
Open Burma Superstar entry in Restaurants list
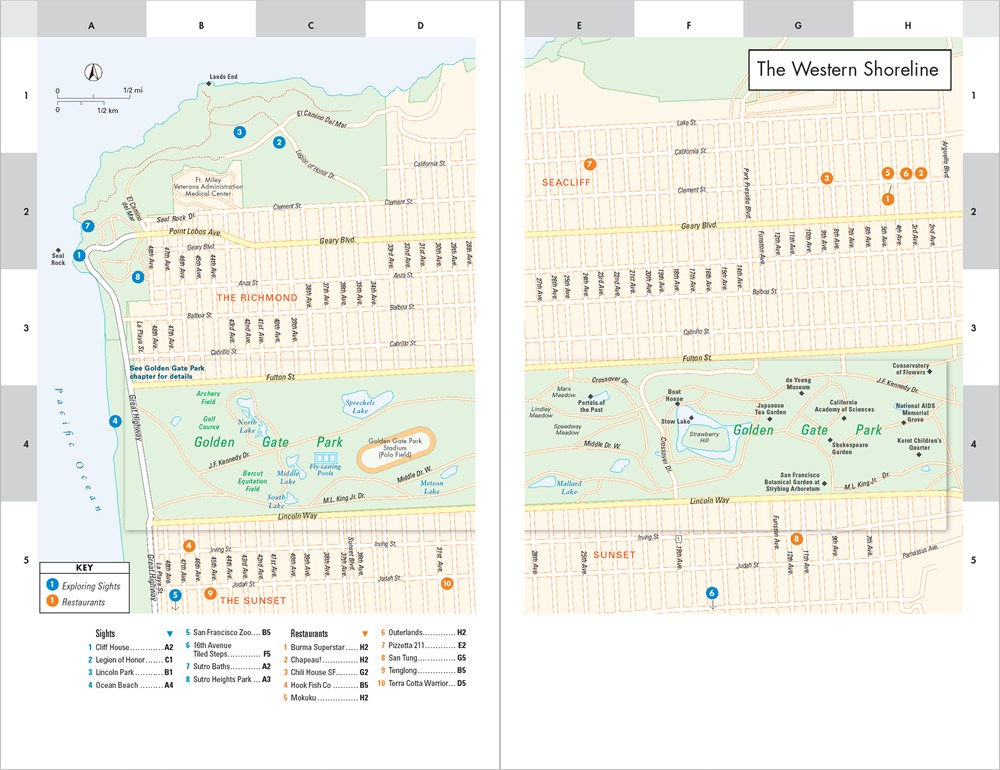click(322, 647)
